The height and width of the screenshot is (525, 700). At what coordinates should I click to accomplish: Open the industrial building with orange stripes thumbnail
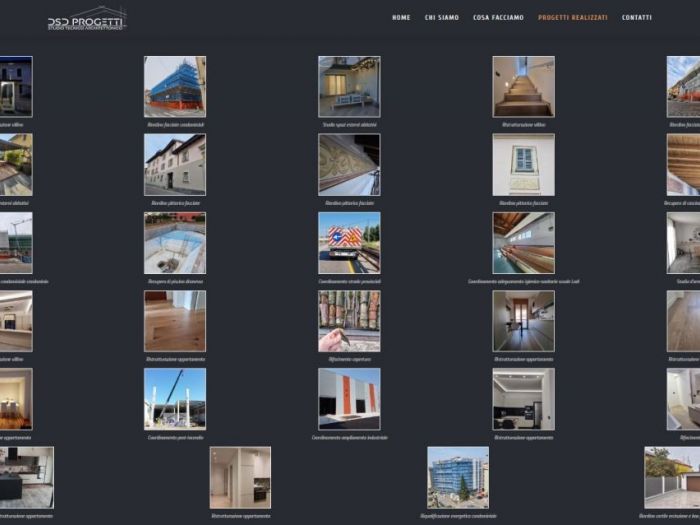pyautogui.click(x=349, y=399)
